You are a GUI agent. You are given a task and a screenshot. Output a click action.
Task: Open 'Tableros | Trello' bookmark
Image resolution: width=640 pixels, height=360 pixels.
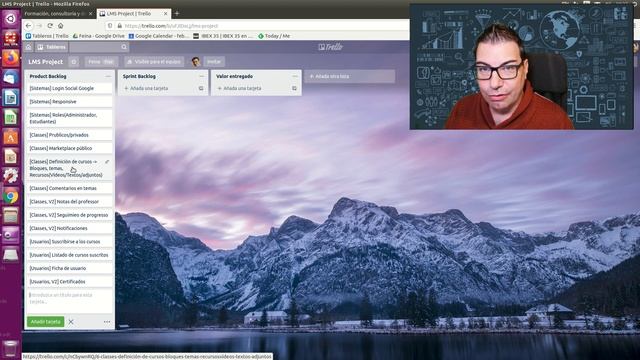pos(47,36)
